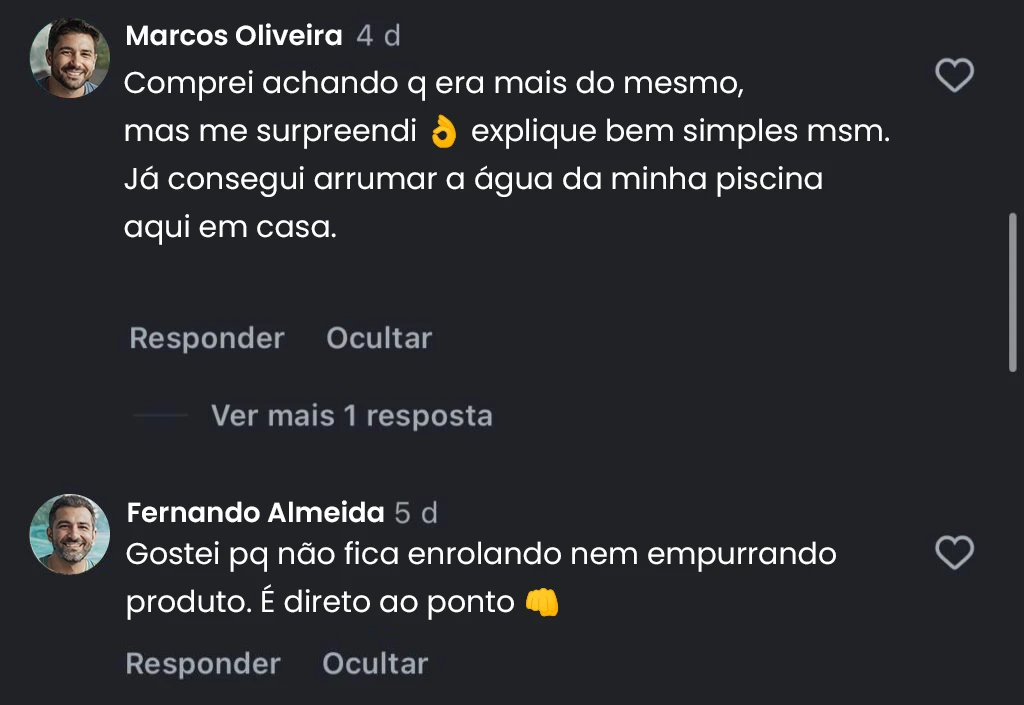1024x705 pixels.
Task: Open Fernando Almeida's profile picture
Action: [x=70, y=534]
